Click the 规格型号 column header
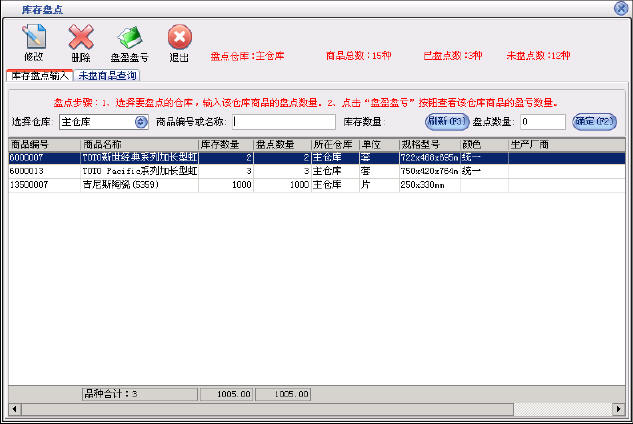 pyautogui.click(x=428, y=144)
